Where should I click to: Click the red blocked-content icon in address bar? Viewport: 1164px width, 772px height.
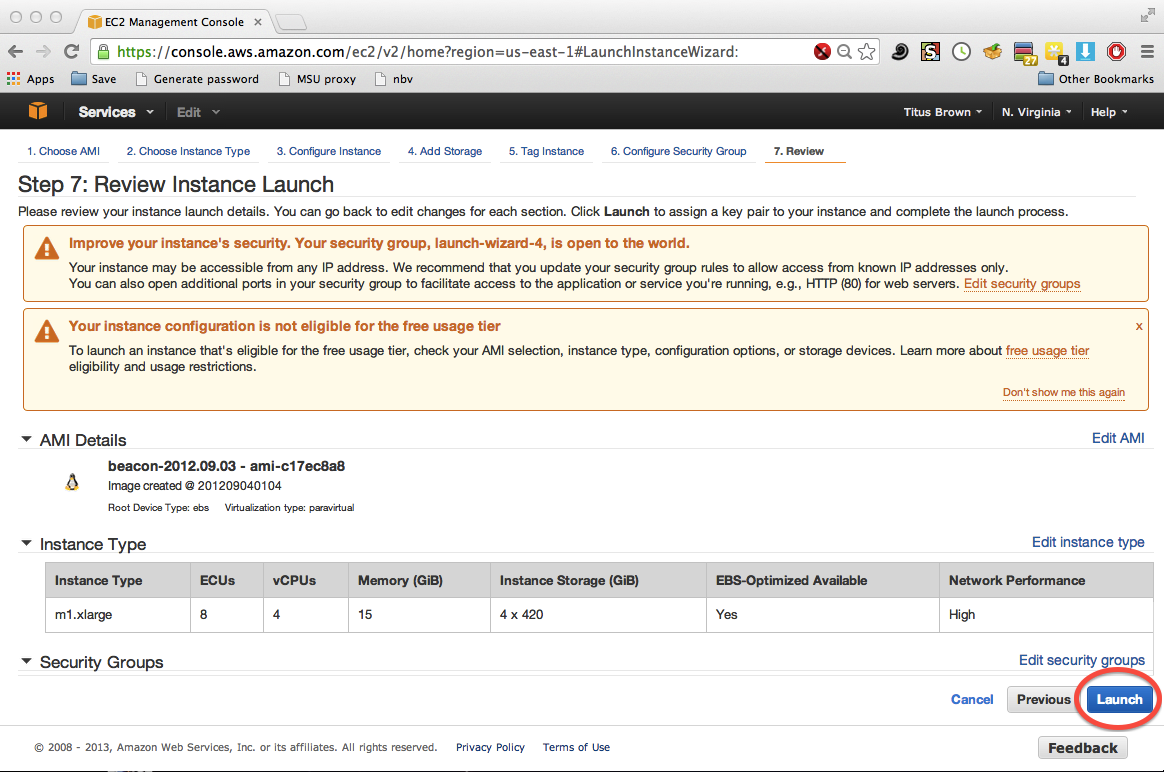click(822, 51)
